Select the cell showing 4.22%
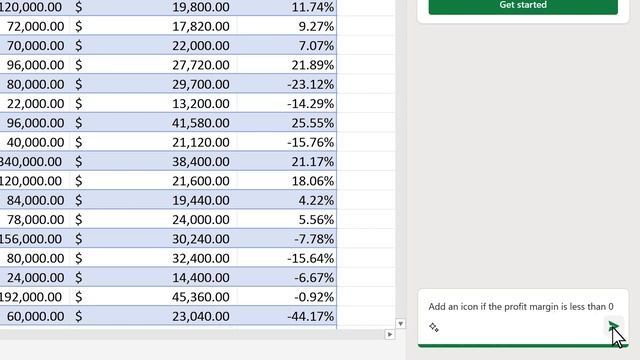640x360 pixels. [287, 200]
